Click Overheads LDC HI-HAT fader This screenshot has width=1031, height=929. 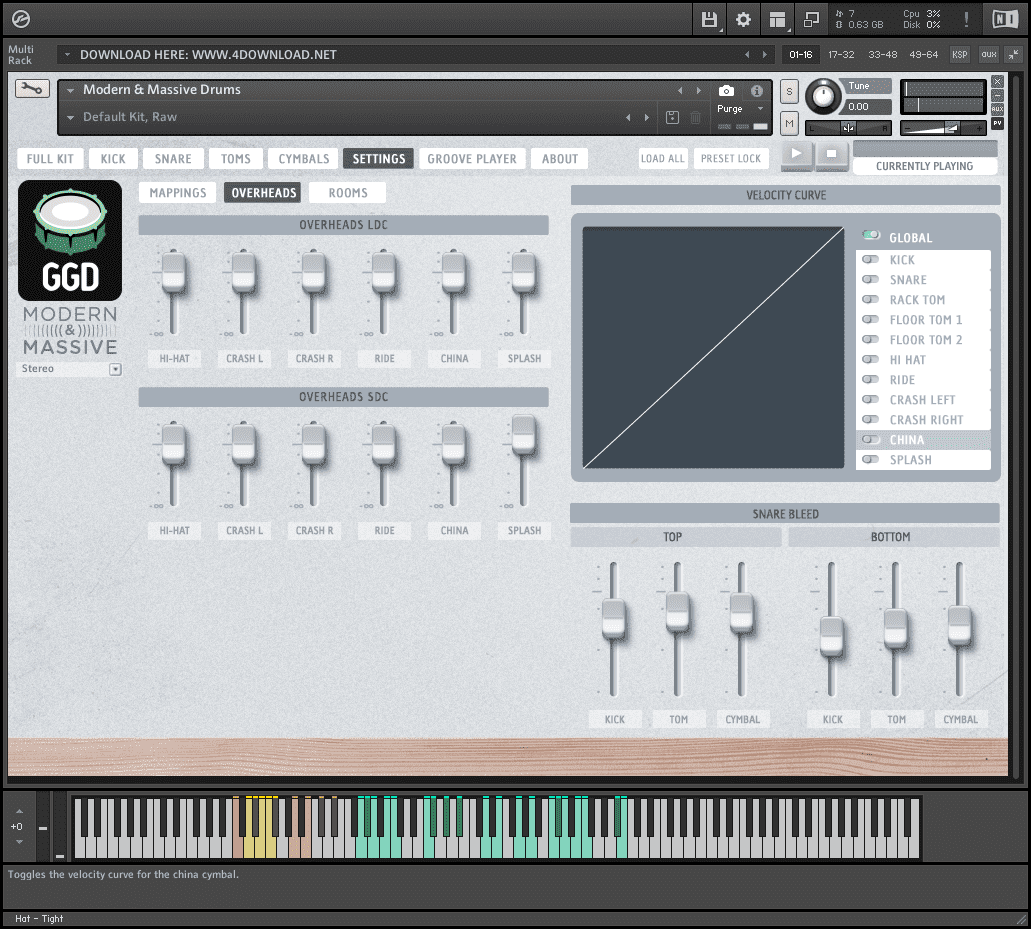click(x=174, y=272)
